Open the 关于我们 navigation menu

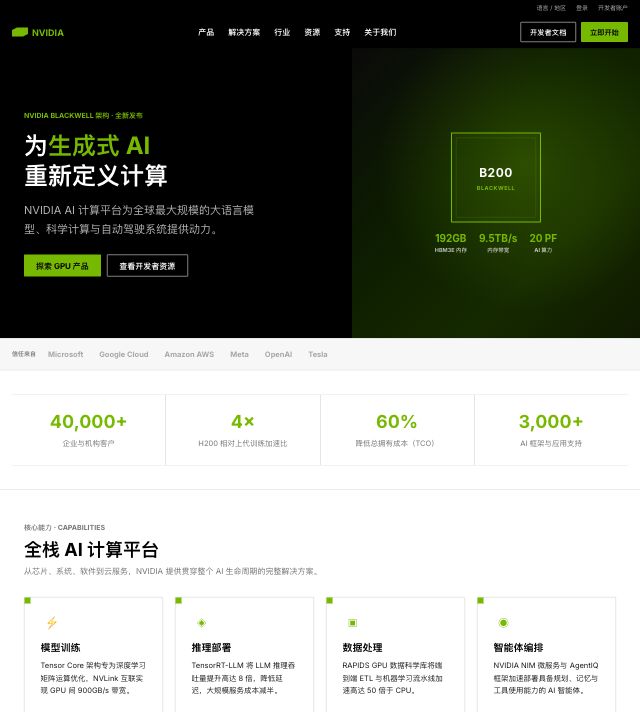point(380,32)
